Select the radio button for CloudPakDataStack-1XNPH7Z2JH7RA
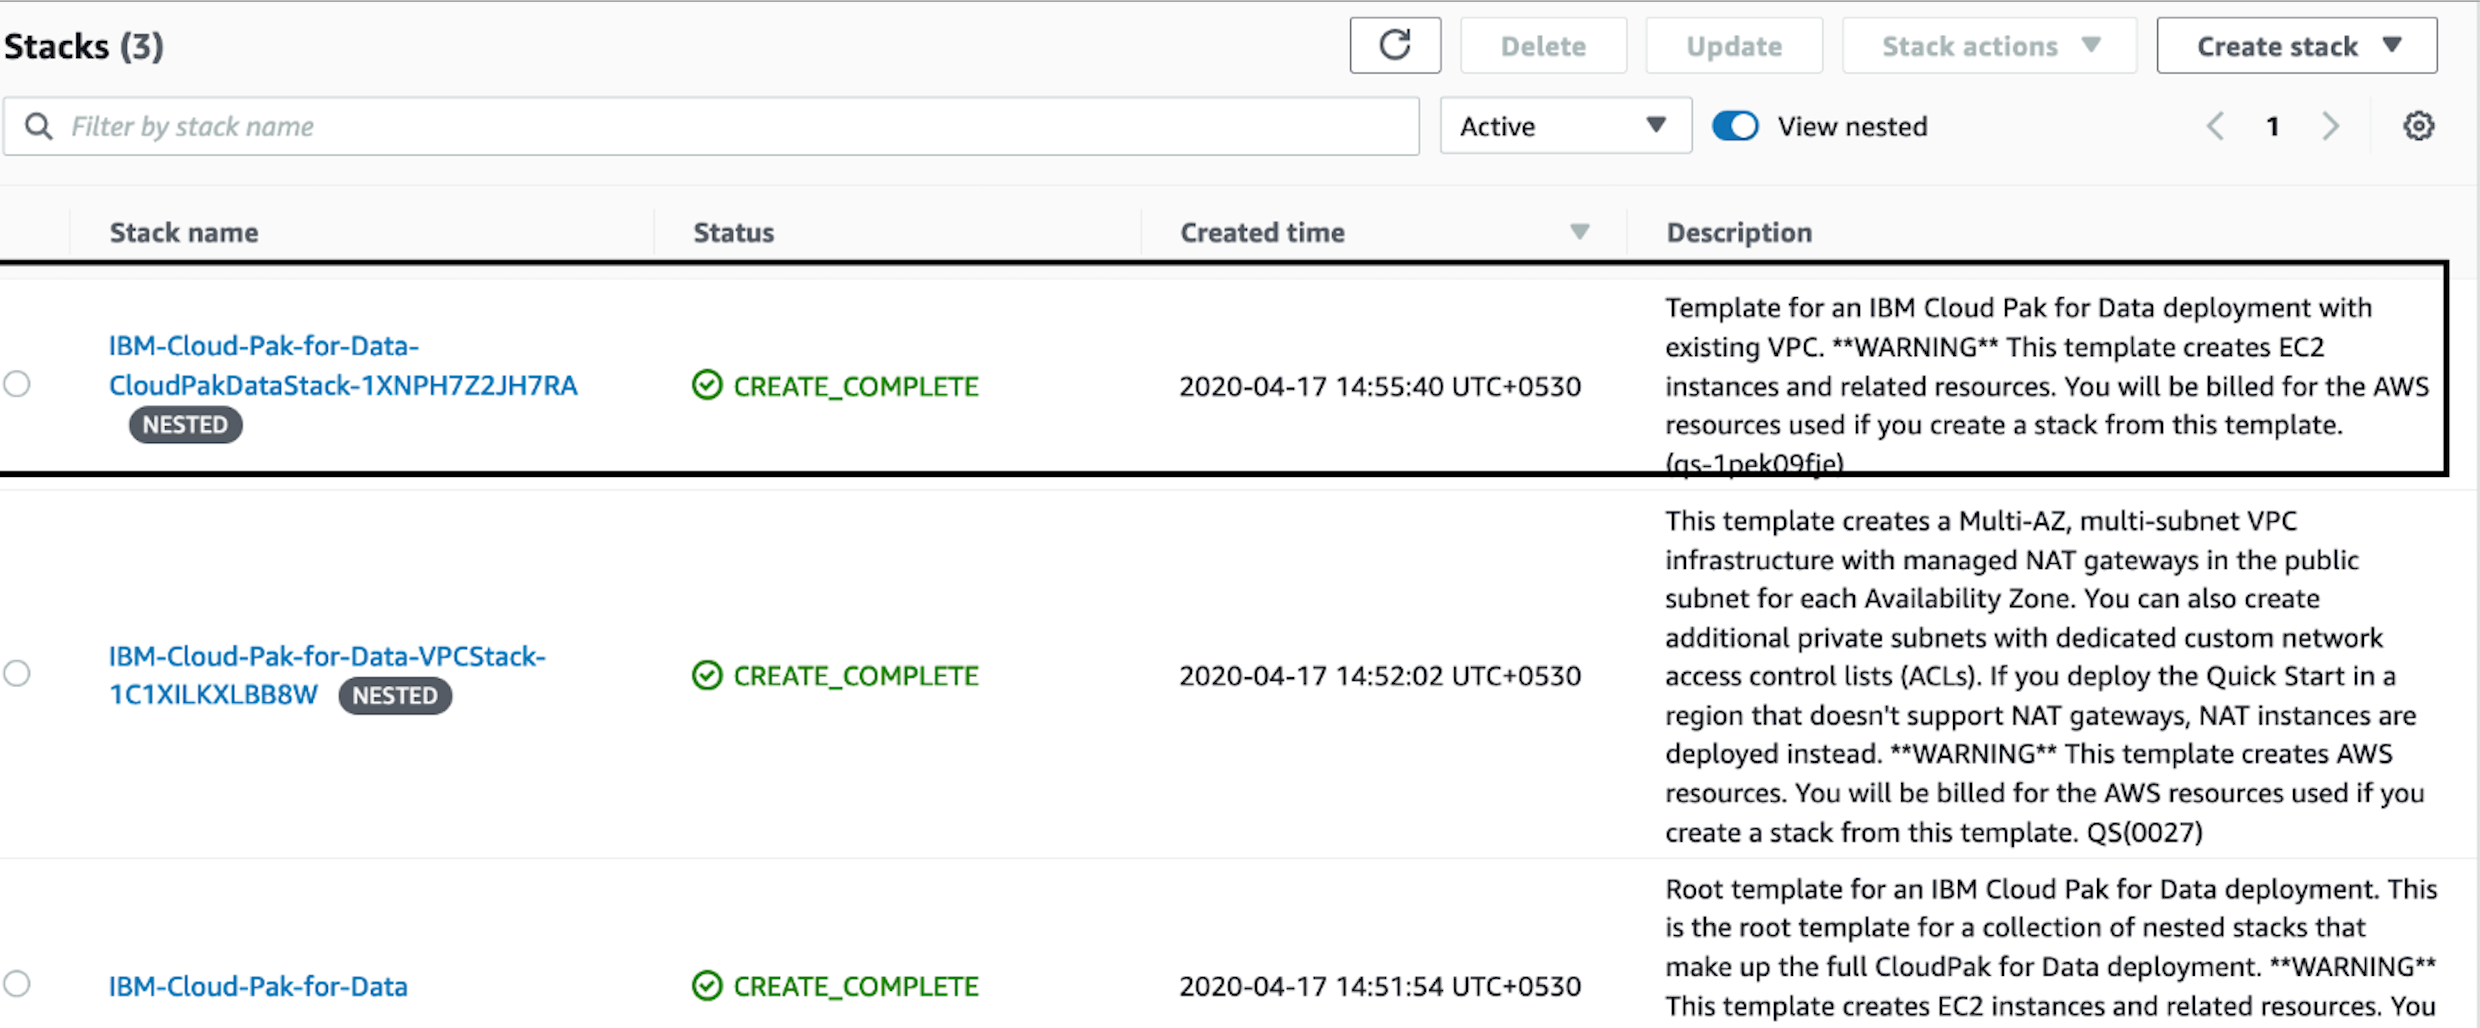The height and width of the screenshot is (1028, 2480). [17, 384]
